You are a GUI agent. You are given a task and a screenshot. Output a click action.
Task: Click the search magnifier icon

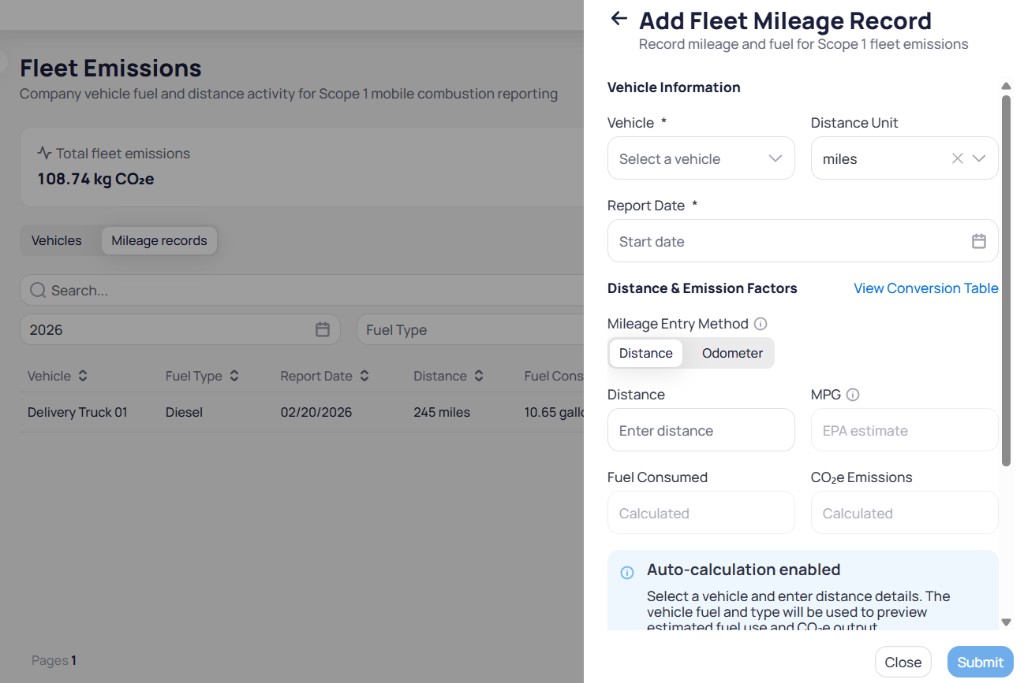point(38,290)
